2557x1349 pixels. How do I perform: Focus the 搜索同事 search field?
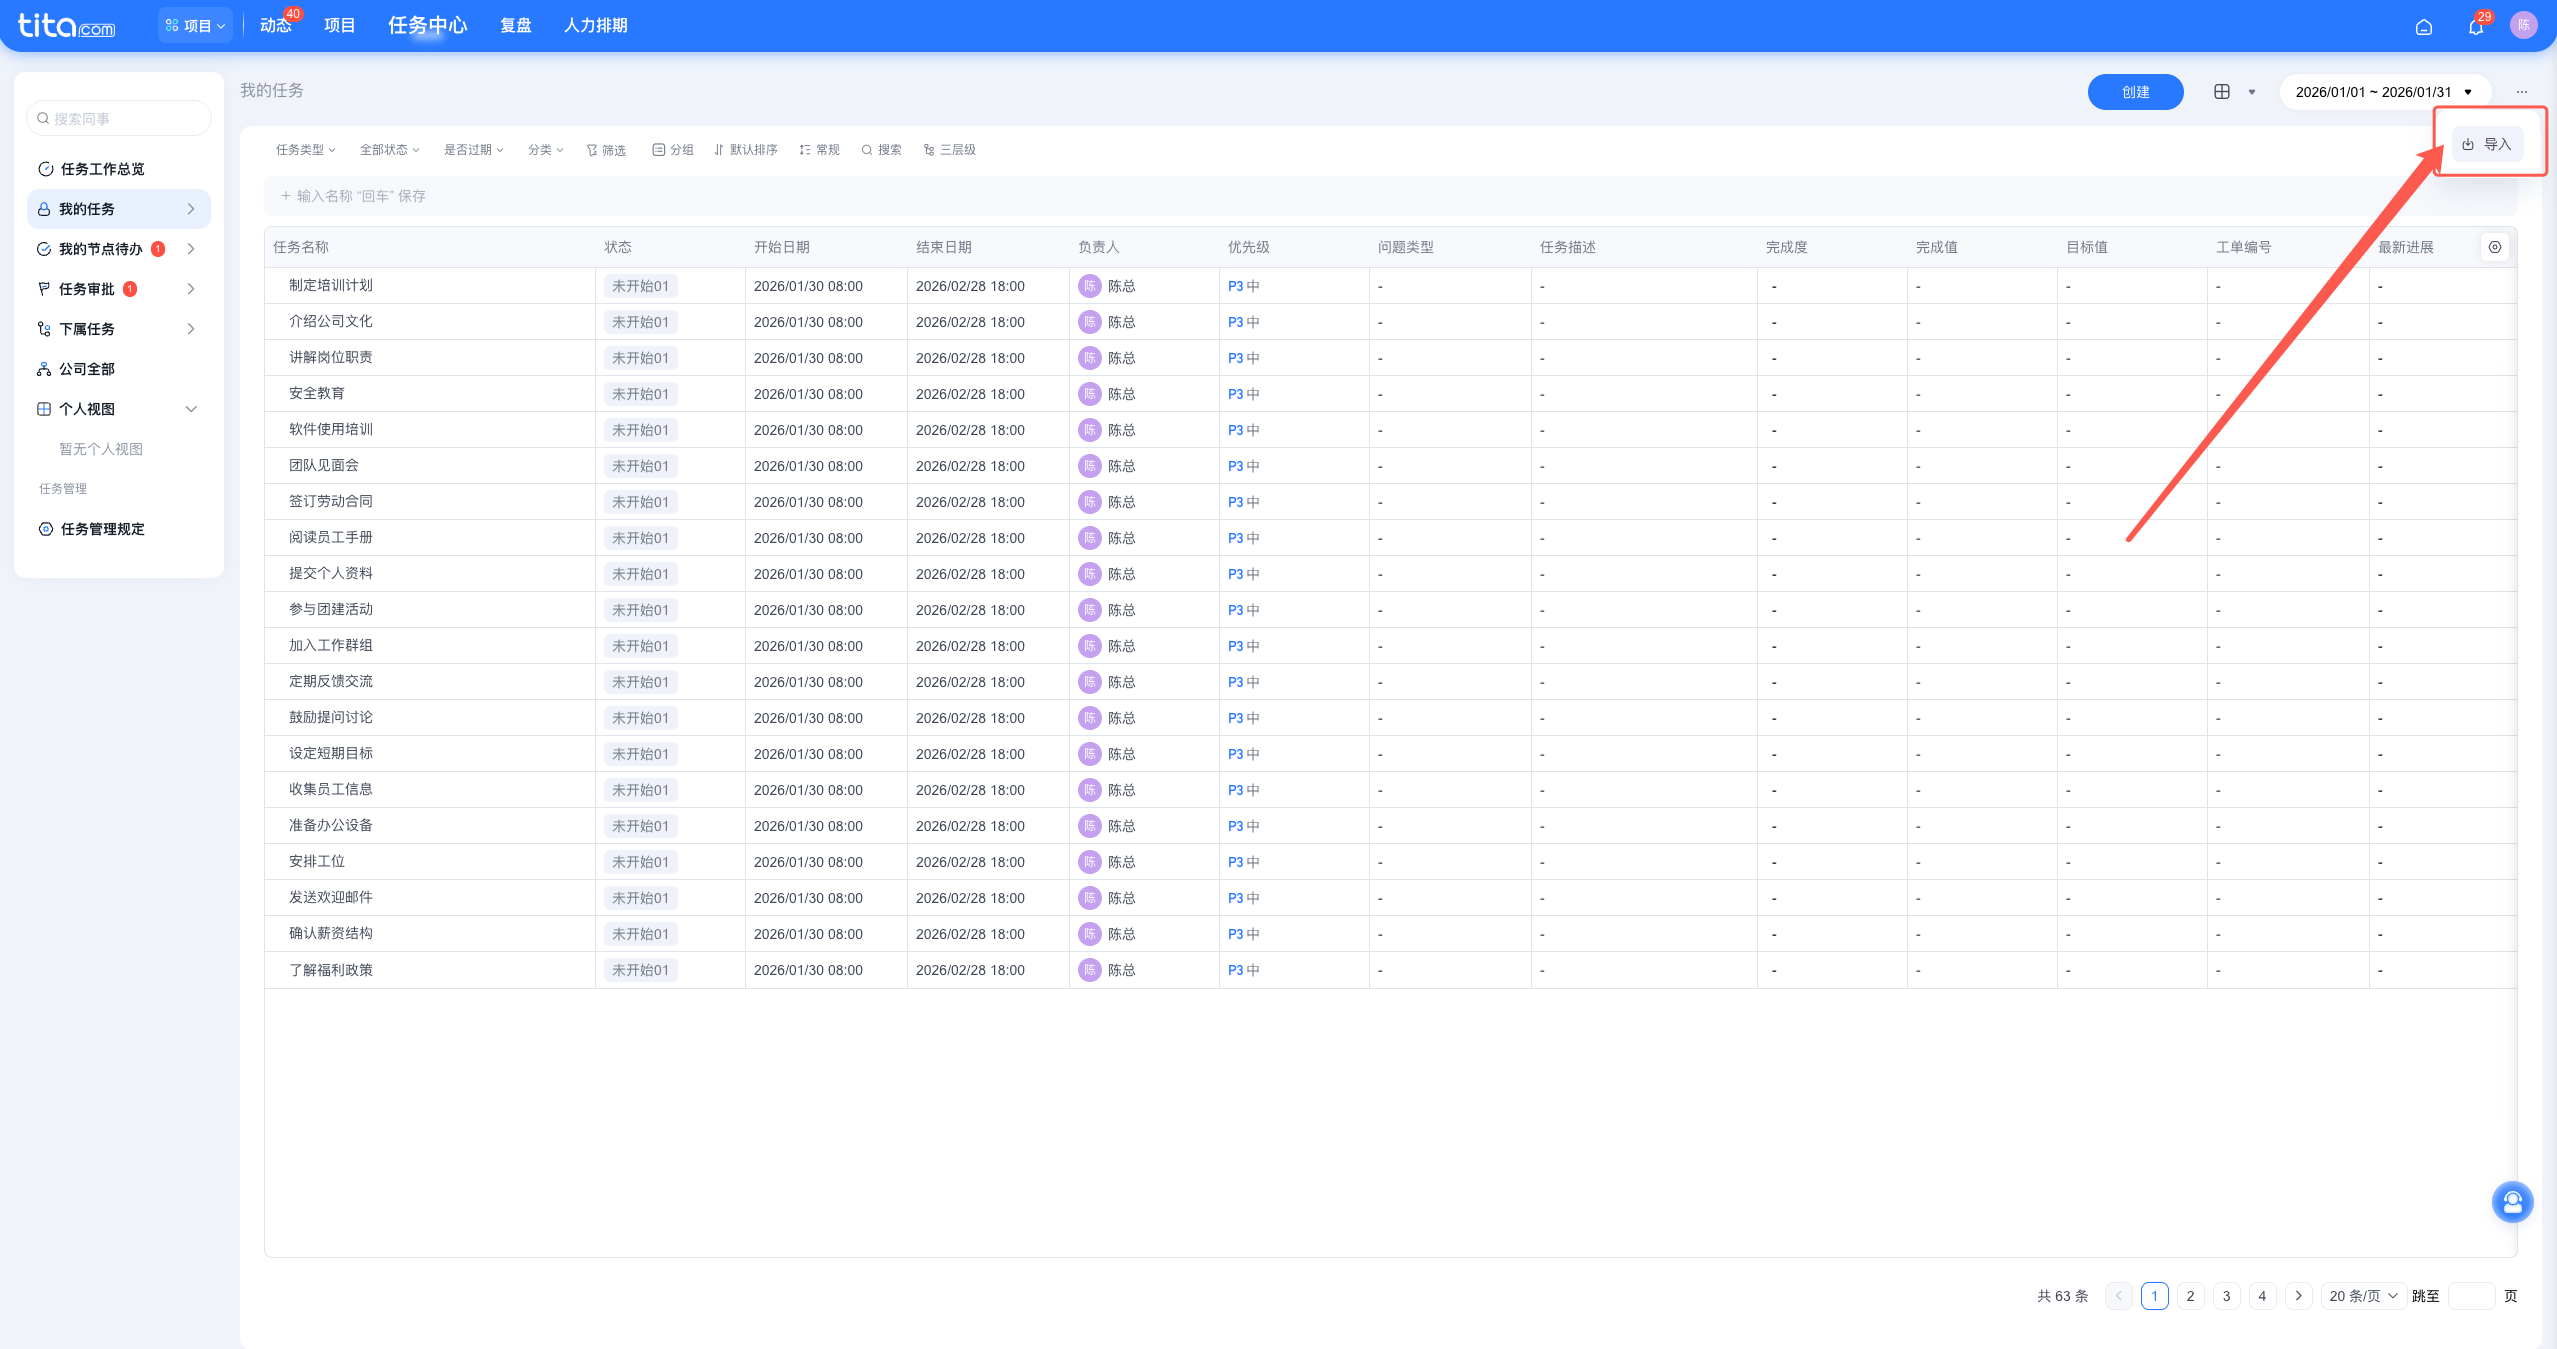(x=119, y=118)
